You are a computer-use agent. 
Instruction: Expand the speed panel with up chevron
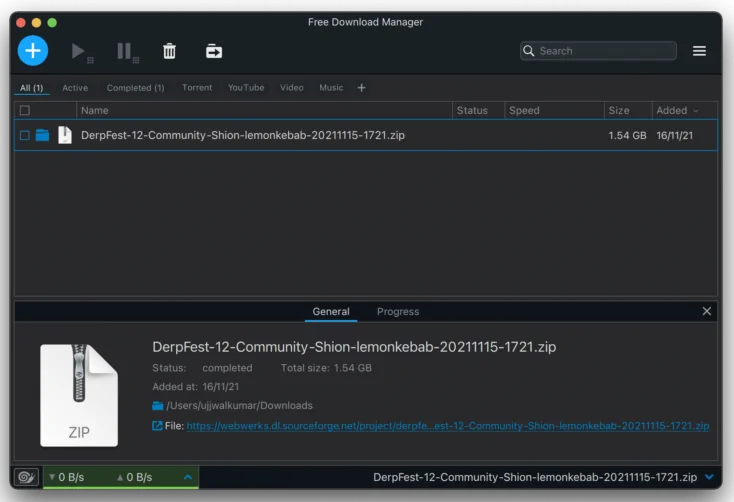click(x=188, y=477)
